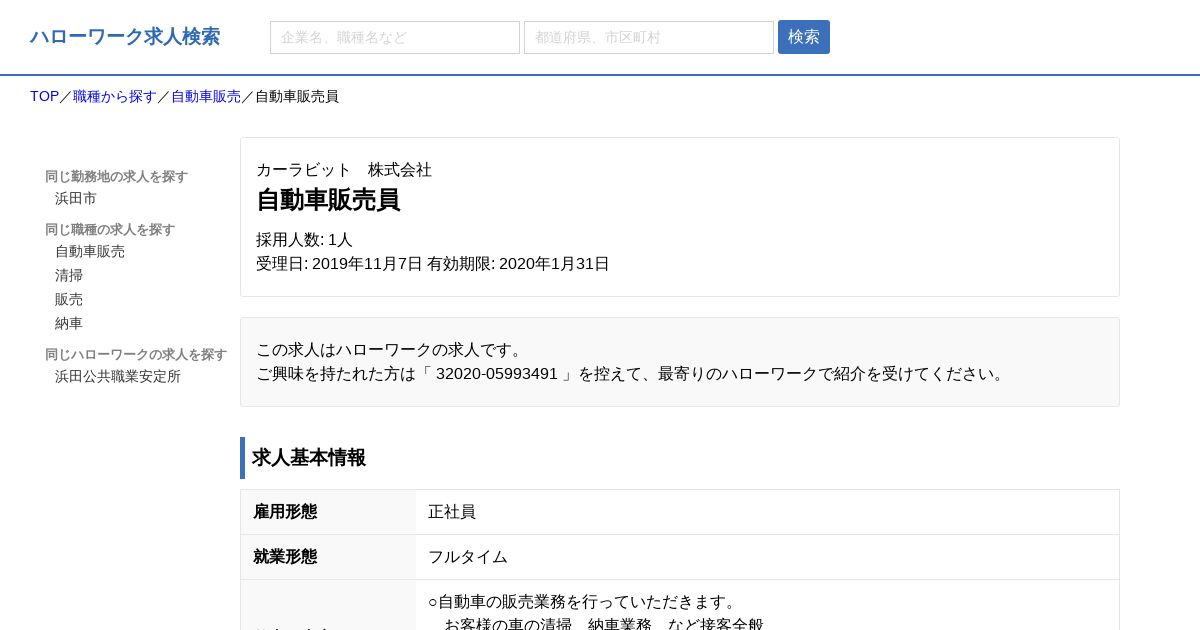Click the 同じ勤務地の求人を探す sidebar heading
Screen dimensions: 1200x630
[x=116, y=176]
